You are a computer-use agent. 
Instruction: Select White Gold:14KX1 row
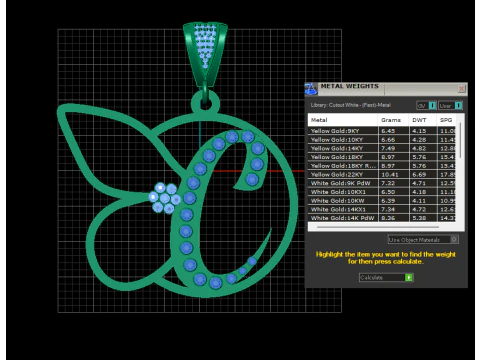coord(381,209)
